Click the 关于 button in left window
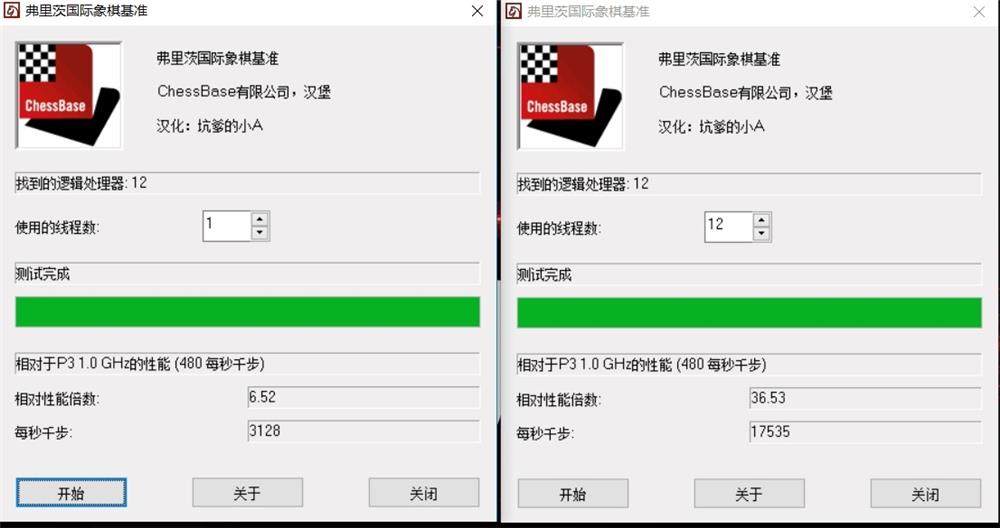The height and width of the screenshot is (528, 1000). tap(247, 493)
